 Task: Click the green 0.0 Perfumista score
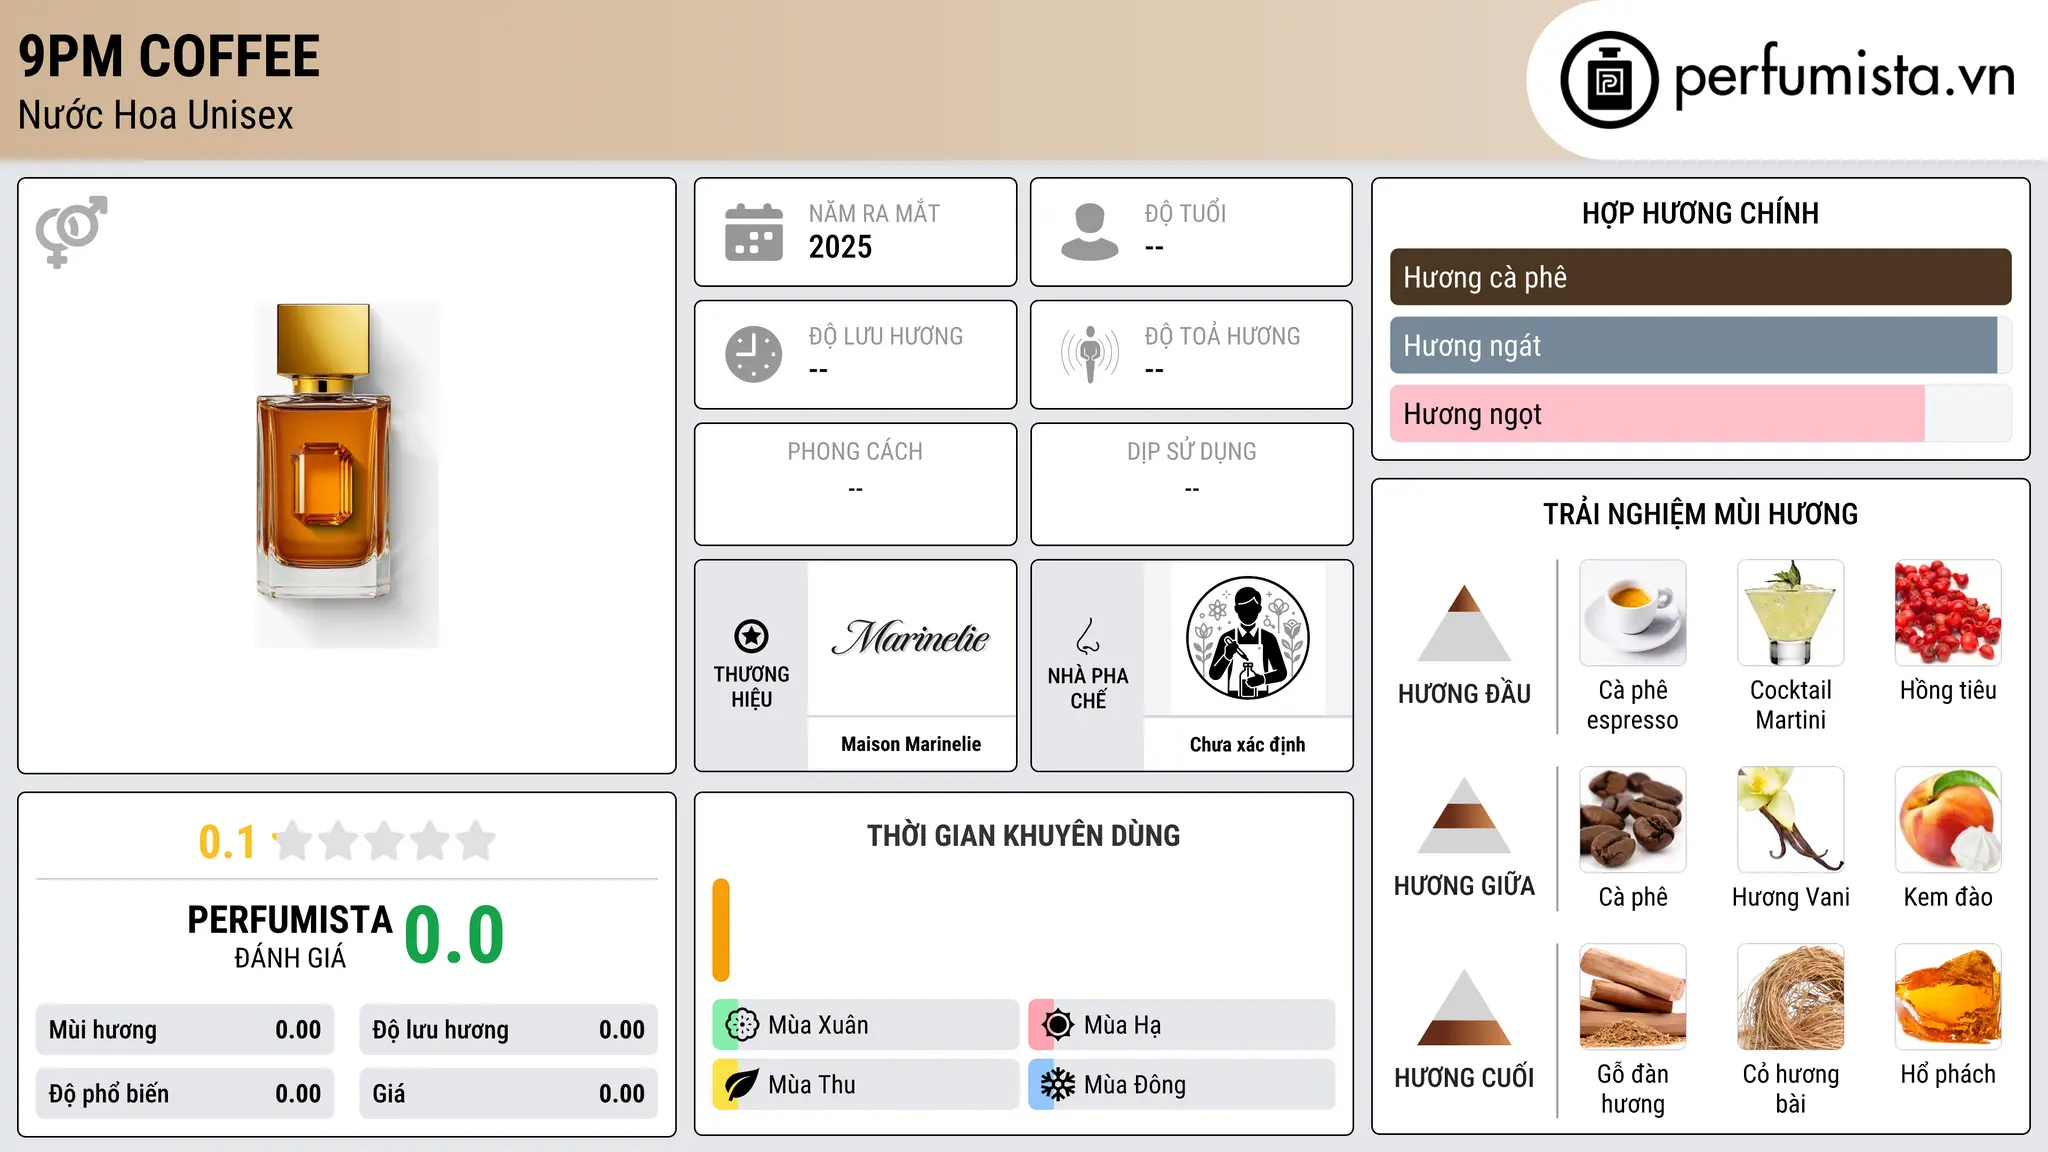[454, 935]
